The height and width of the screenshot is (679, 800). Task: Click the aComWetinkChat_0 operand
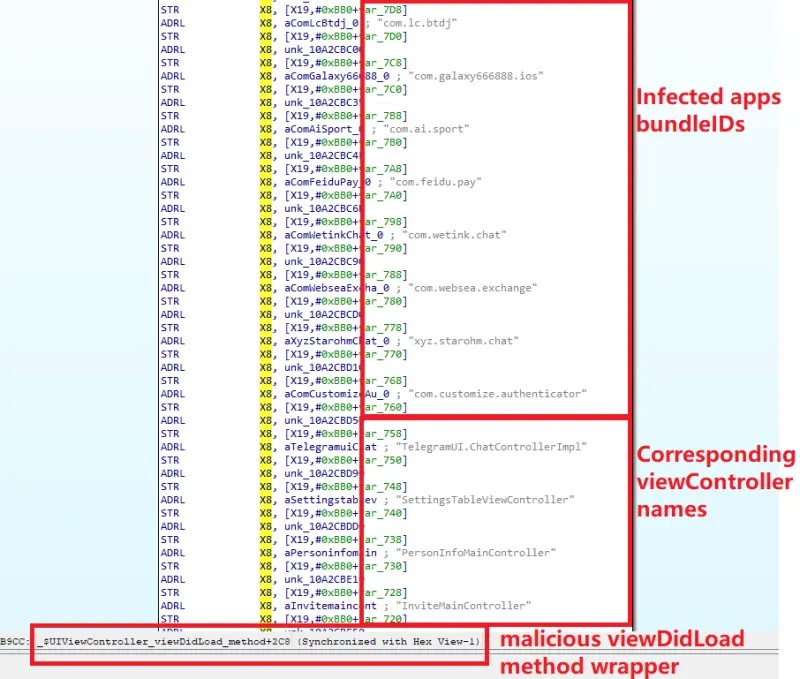pos(334,235)
